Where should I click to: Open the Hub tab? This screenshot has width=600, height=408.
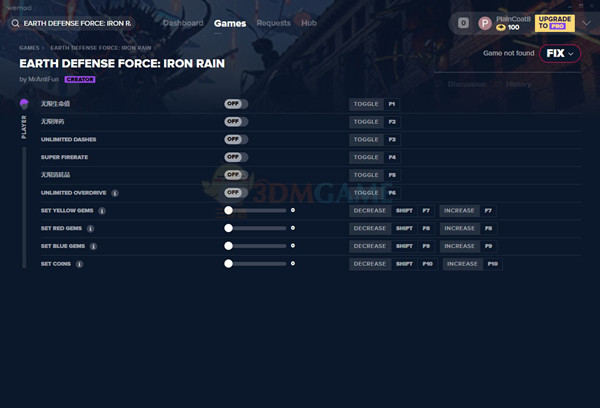(x=309, y=23)
